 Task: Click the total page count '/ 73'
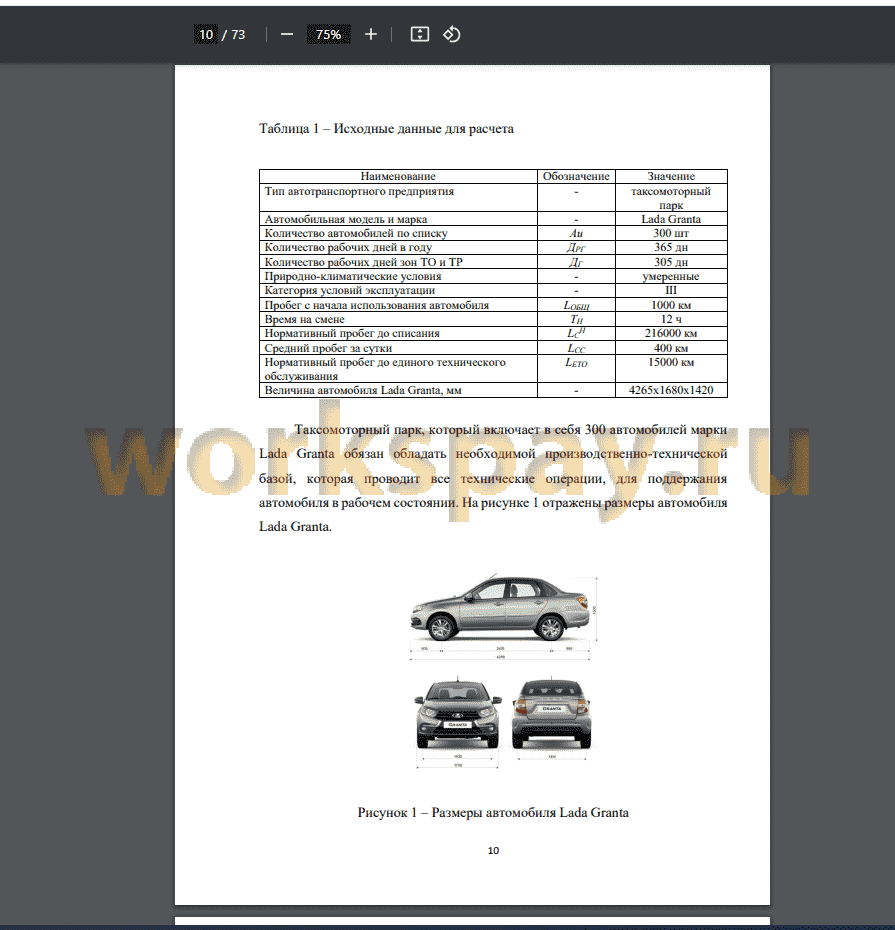pos(234,34)
